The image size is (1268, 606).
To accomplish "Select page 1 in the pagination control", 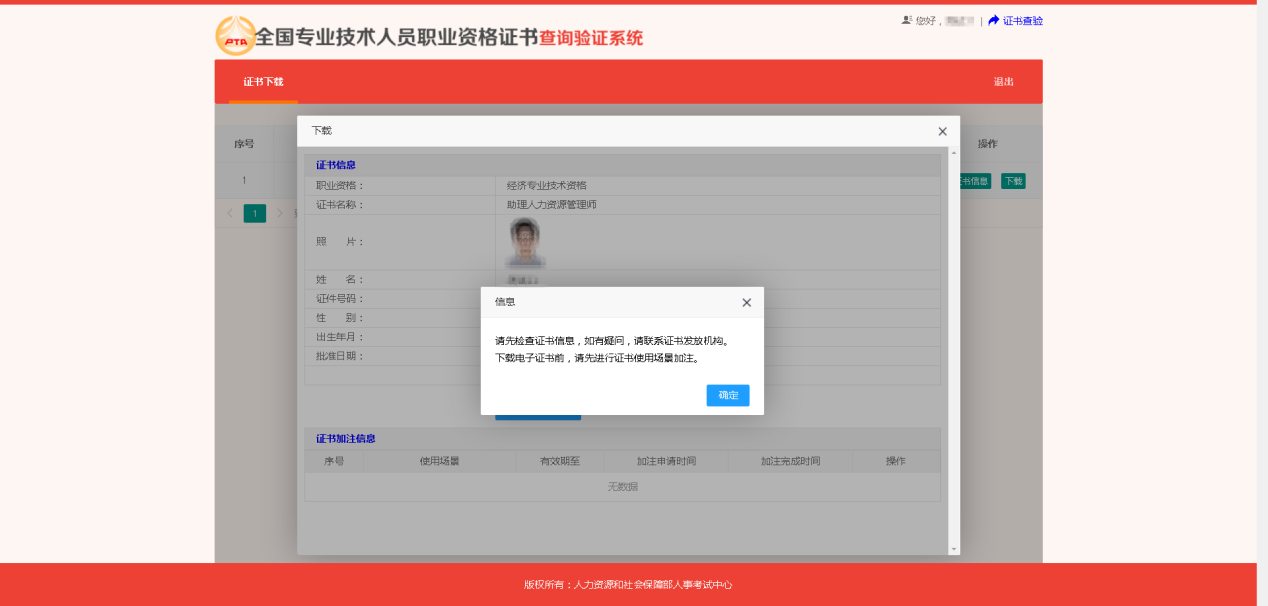I will pyautogui.click(x=254, y=213).
